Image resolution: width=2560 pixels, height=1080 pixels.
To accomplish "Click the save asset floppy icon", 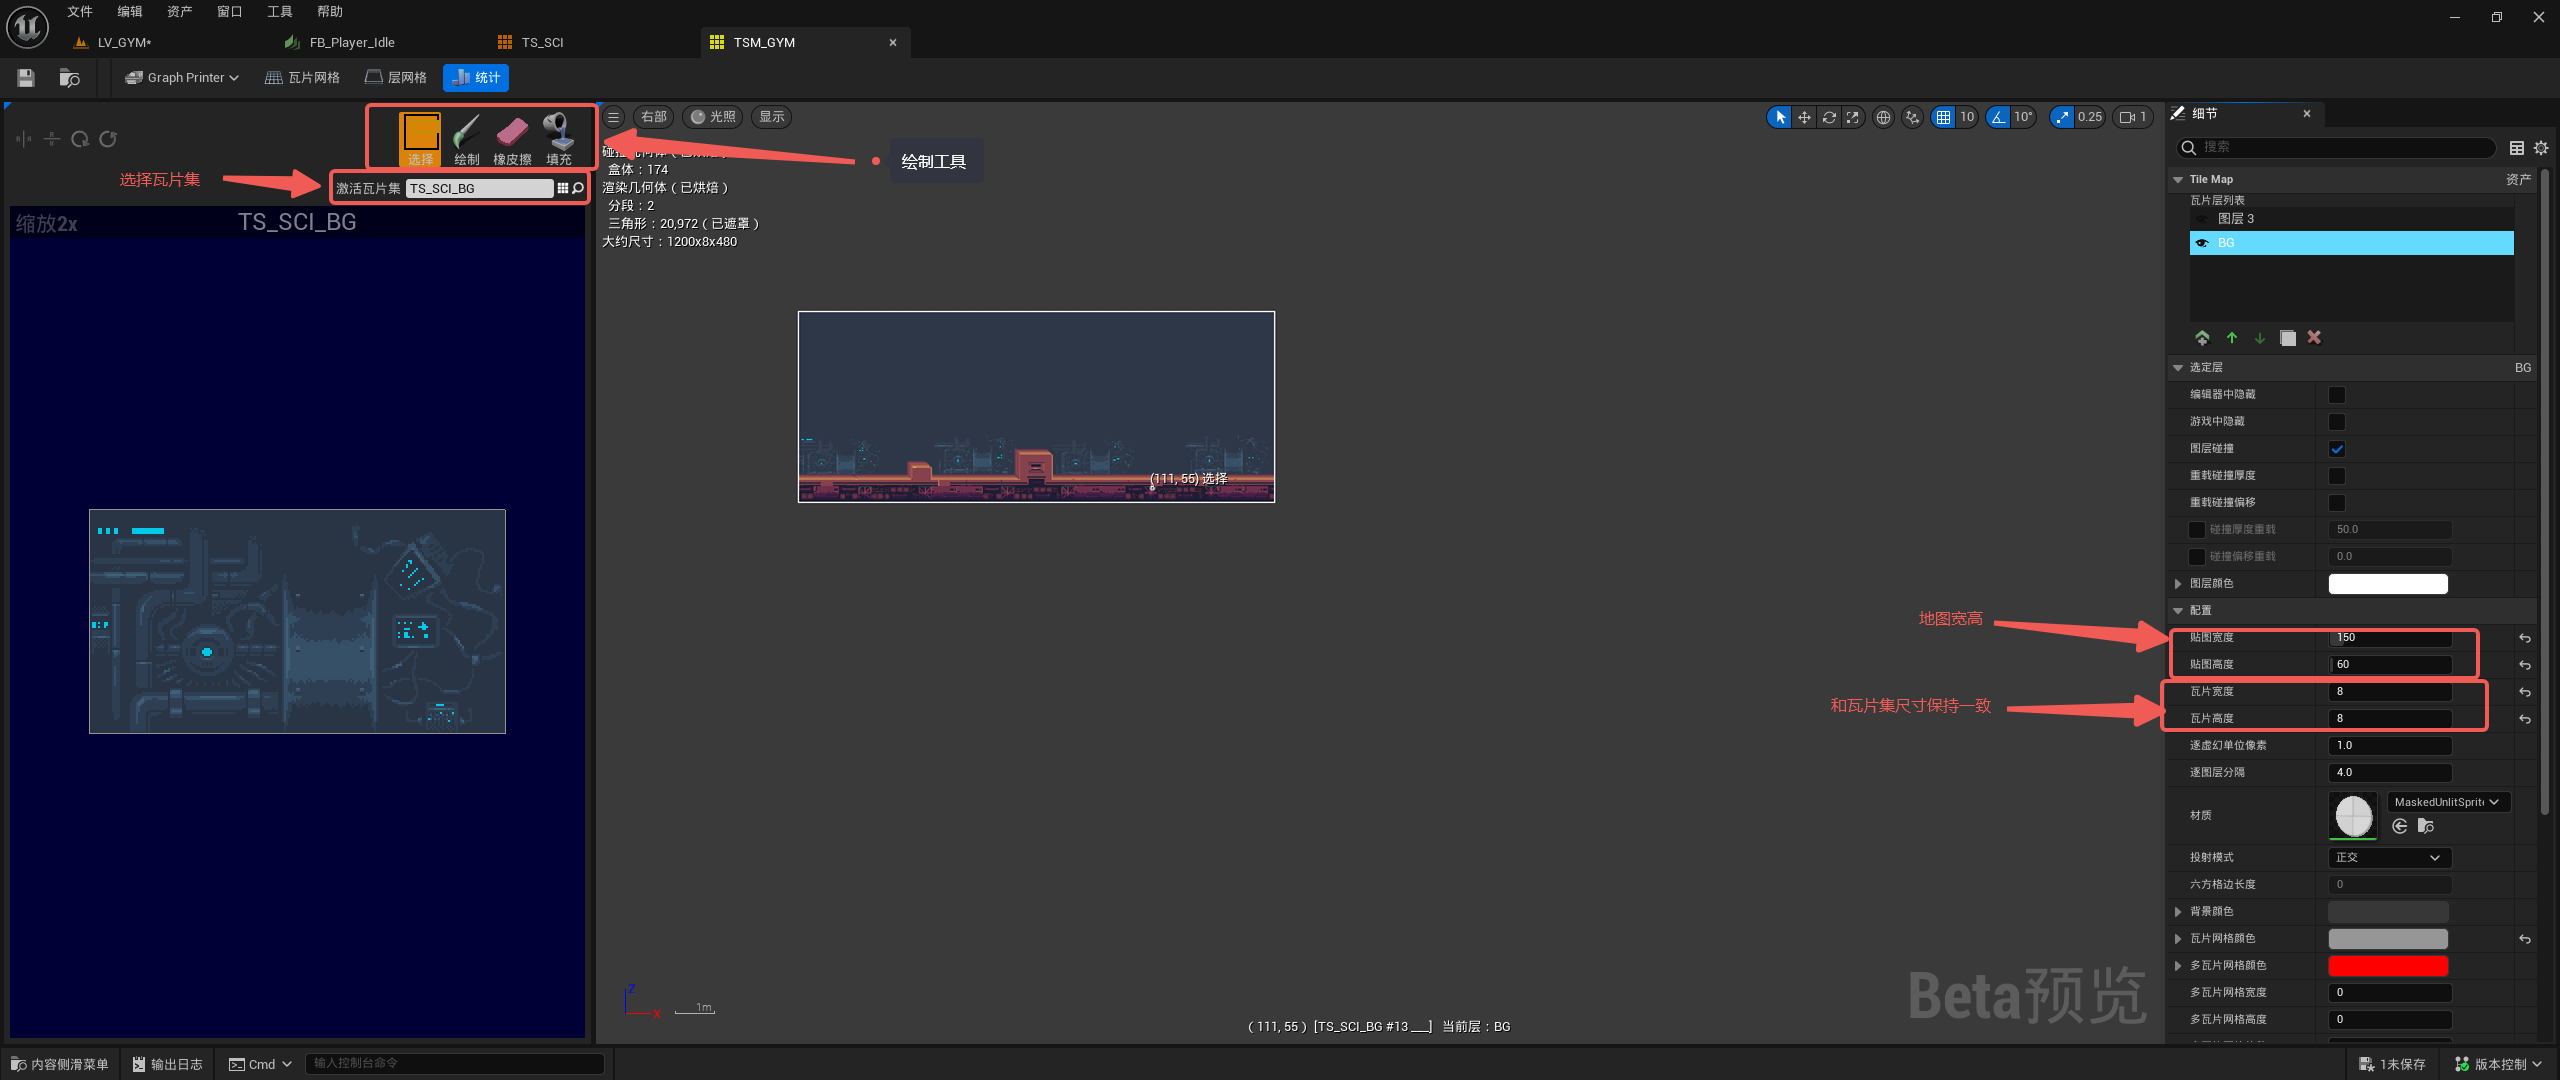I will coord(27,78).
